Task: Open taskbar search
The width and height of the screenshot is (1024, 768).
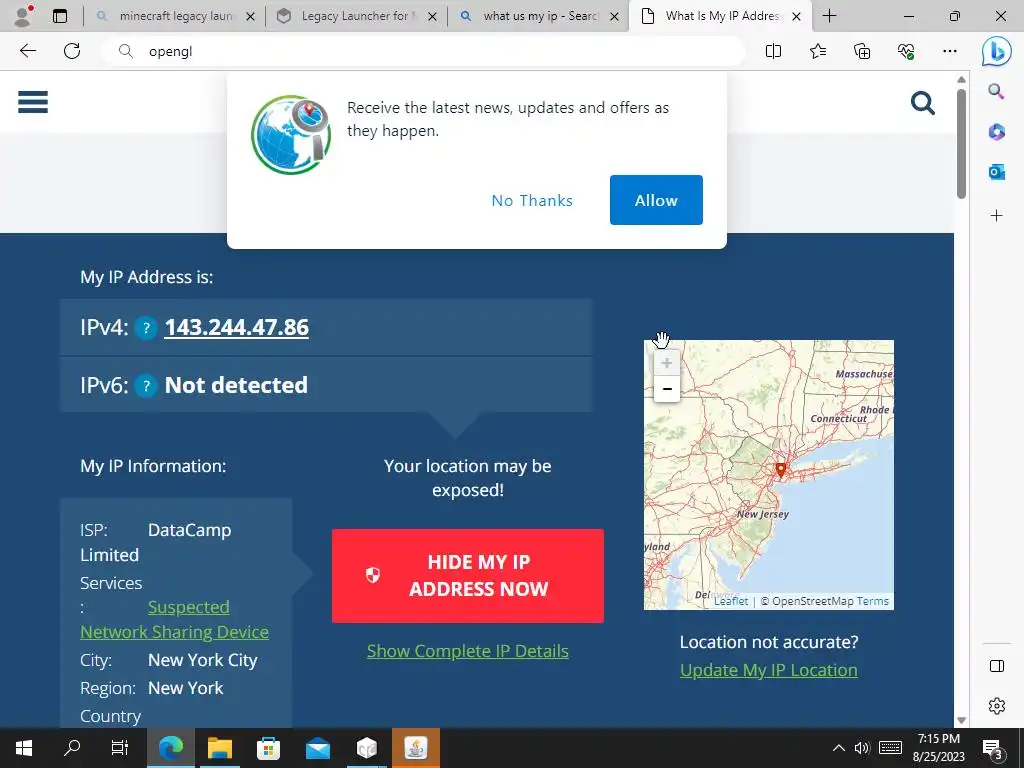Action: tap(72, 748)
